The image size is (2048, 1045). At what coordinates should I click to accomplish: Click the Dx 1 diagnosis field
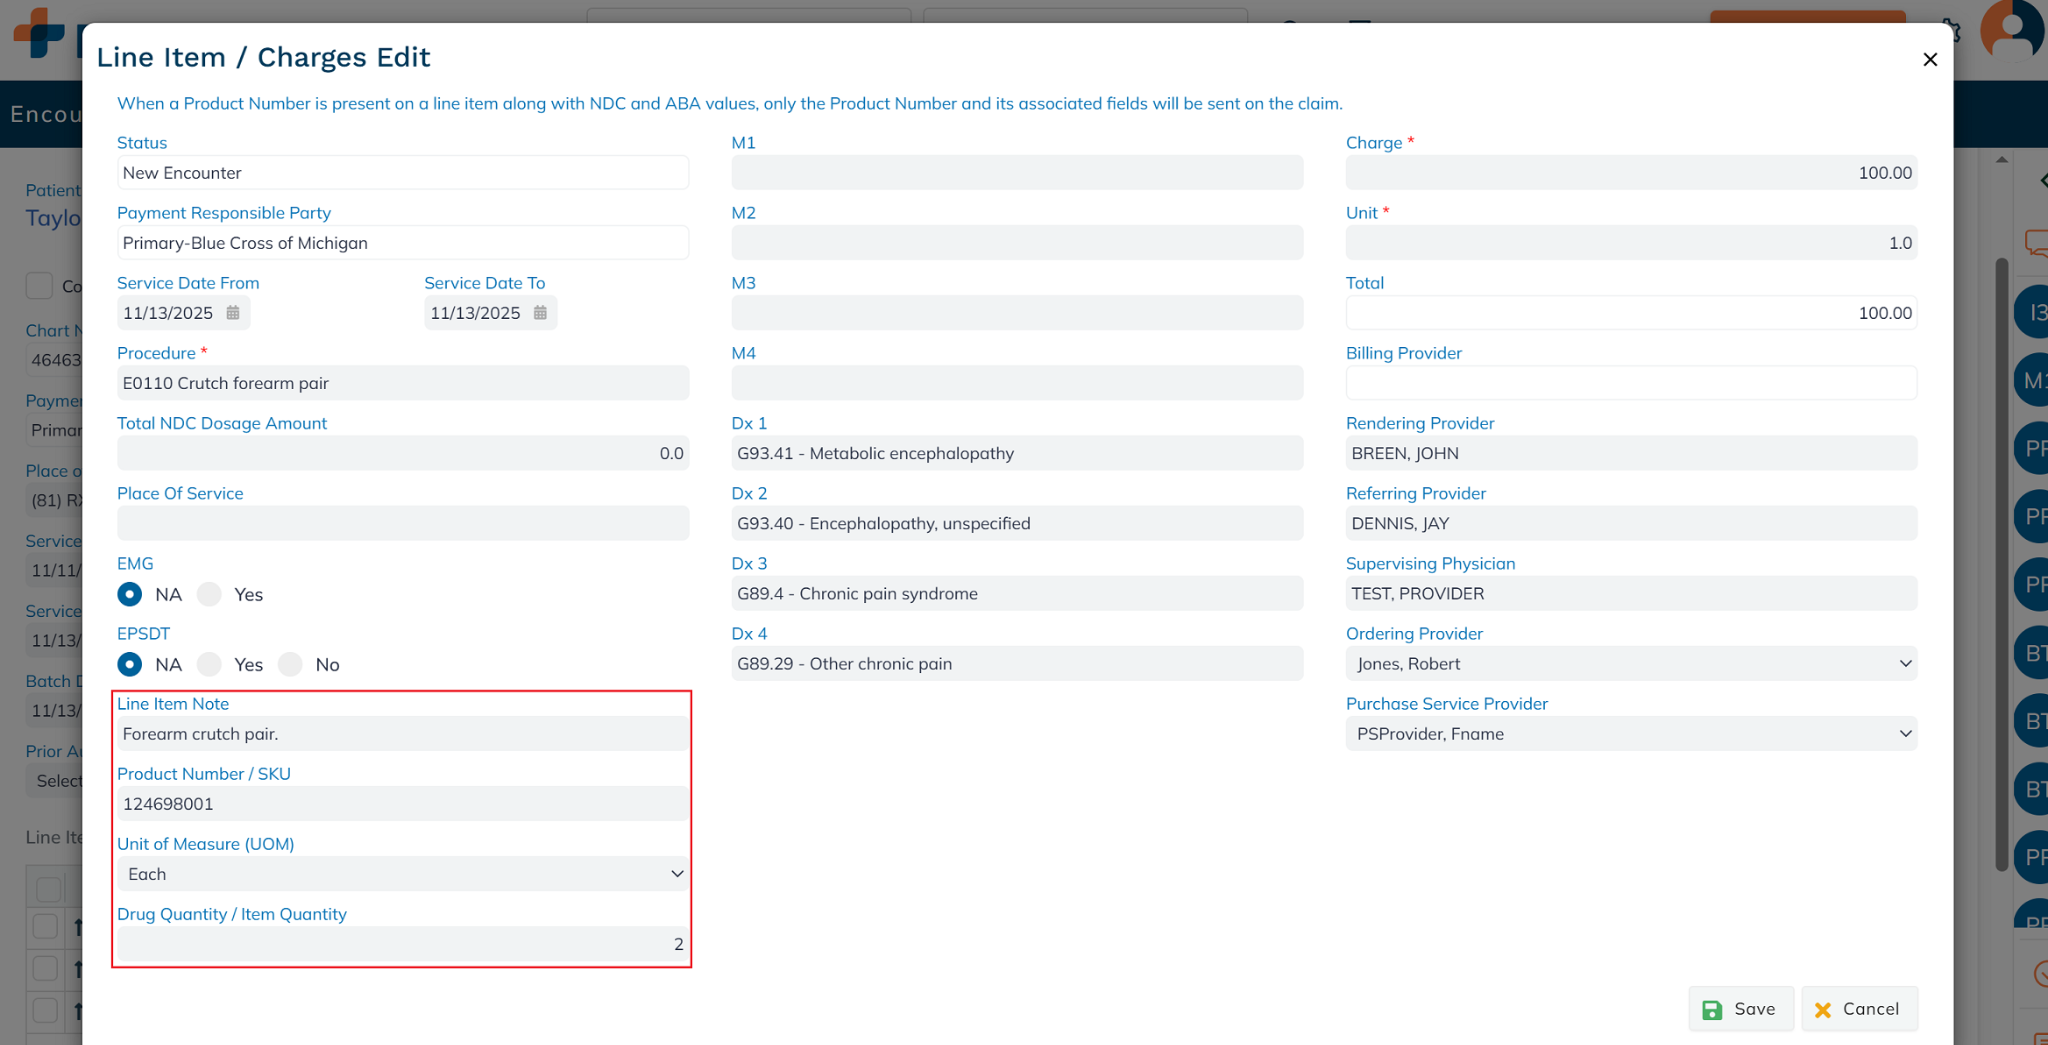pos(1016,453)
